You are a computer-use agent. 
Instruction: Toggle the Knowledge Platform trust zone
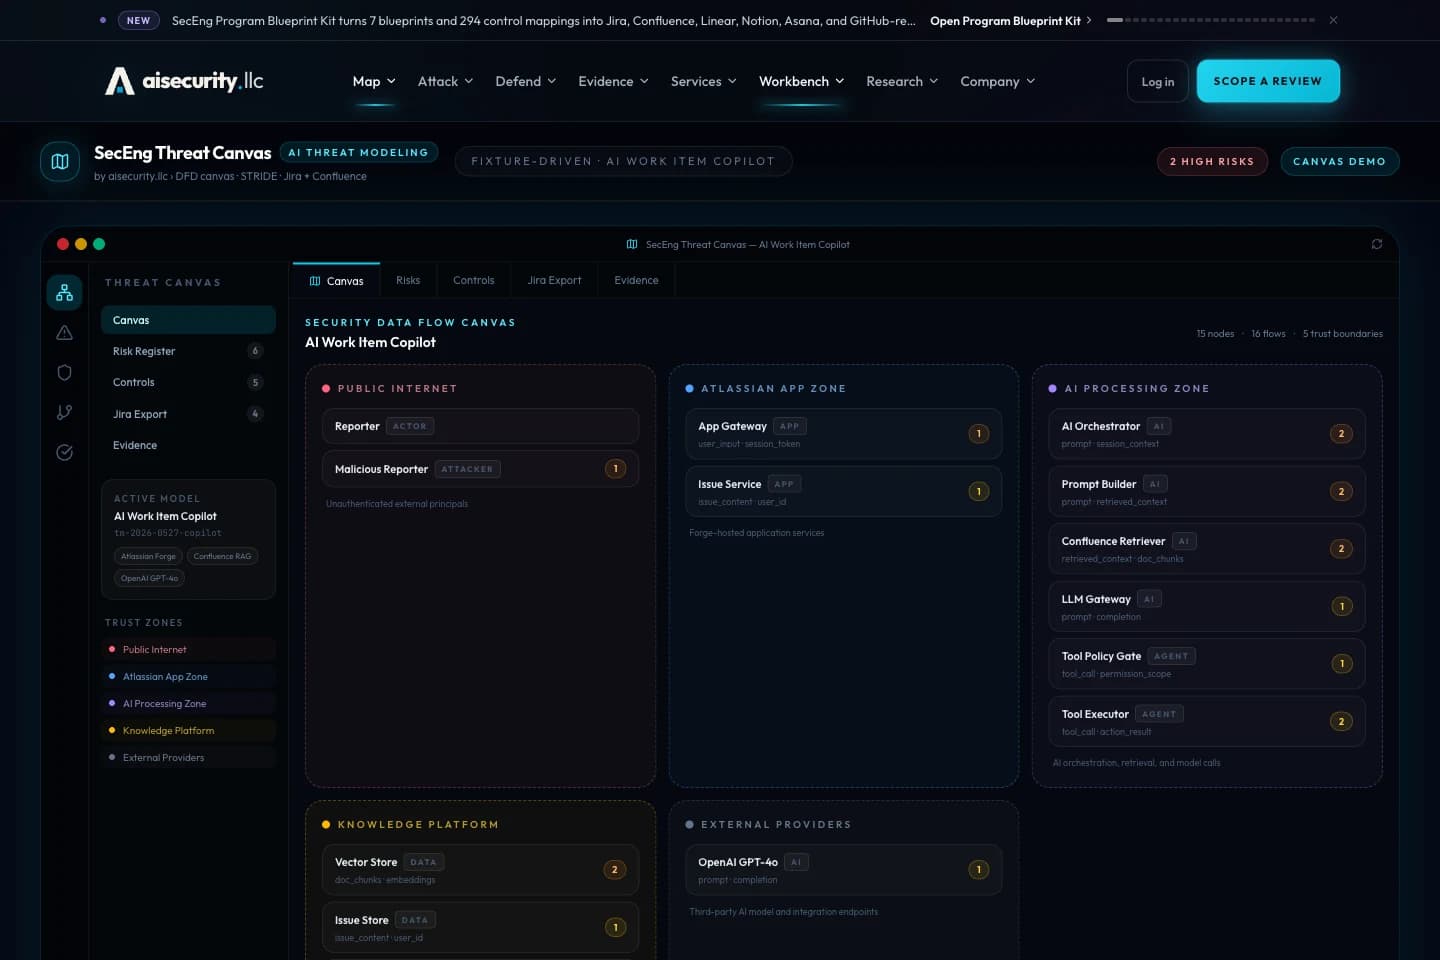(x=188, y=731)
